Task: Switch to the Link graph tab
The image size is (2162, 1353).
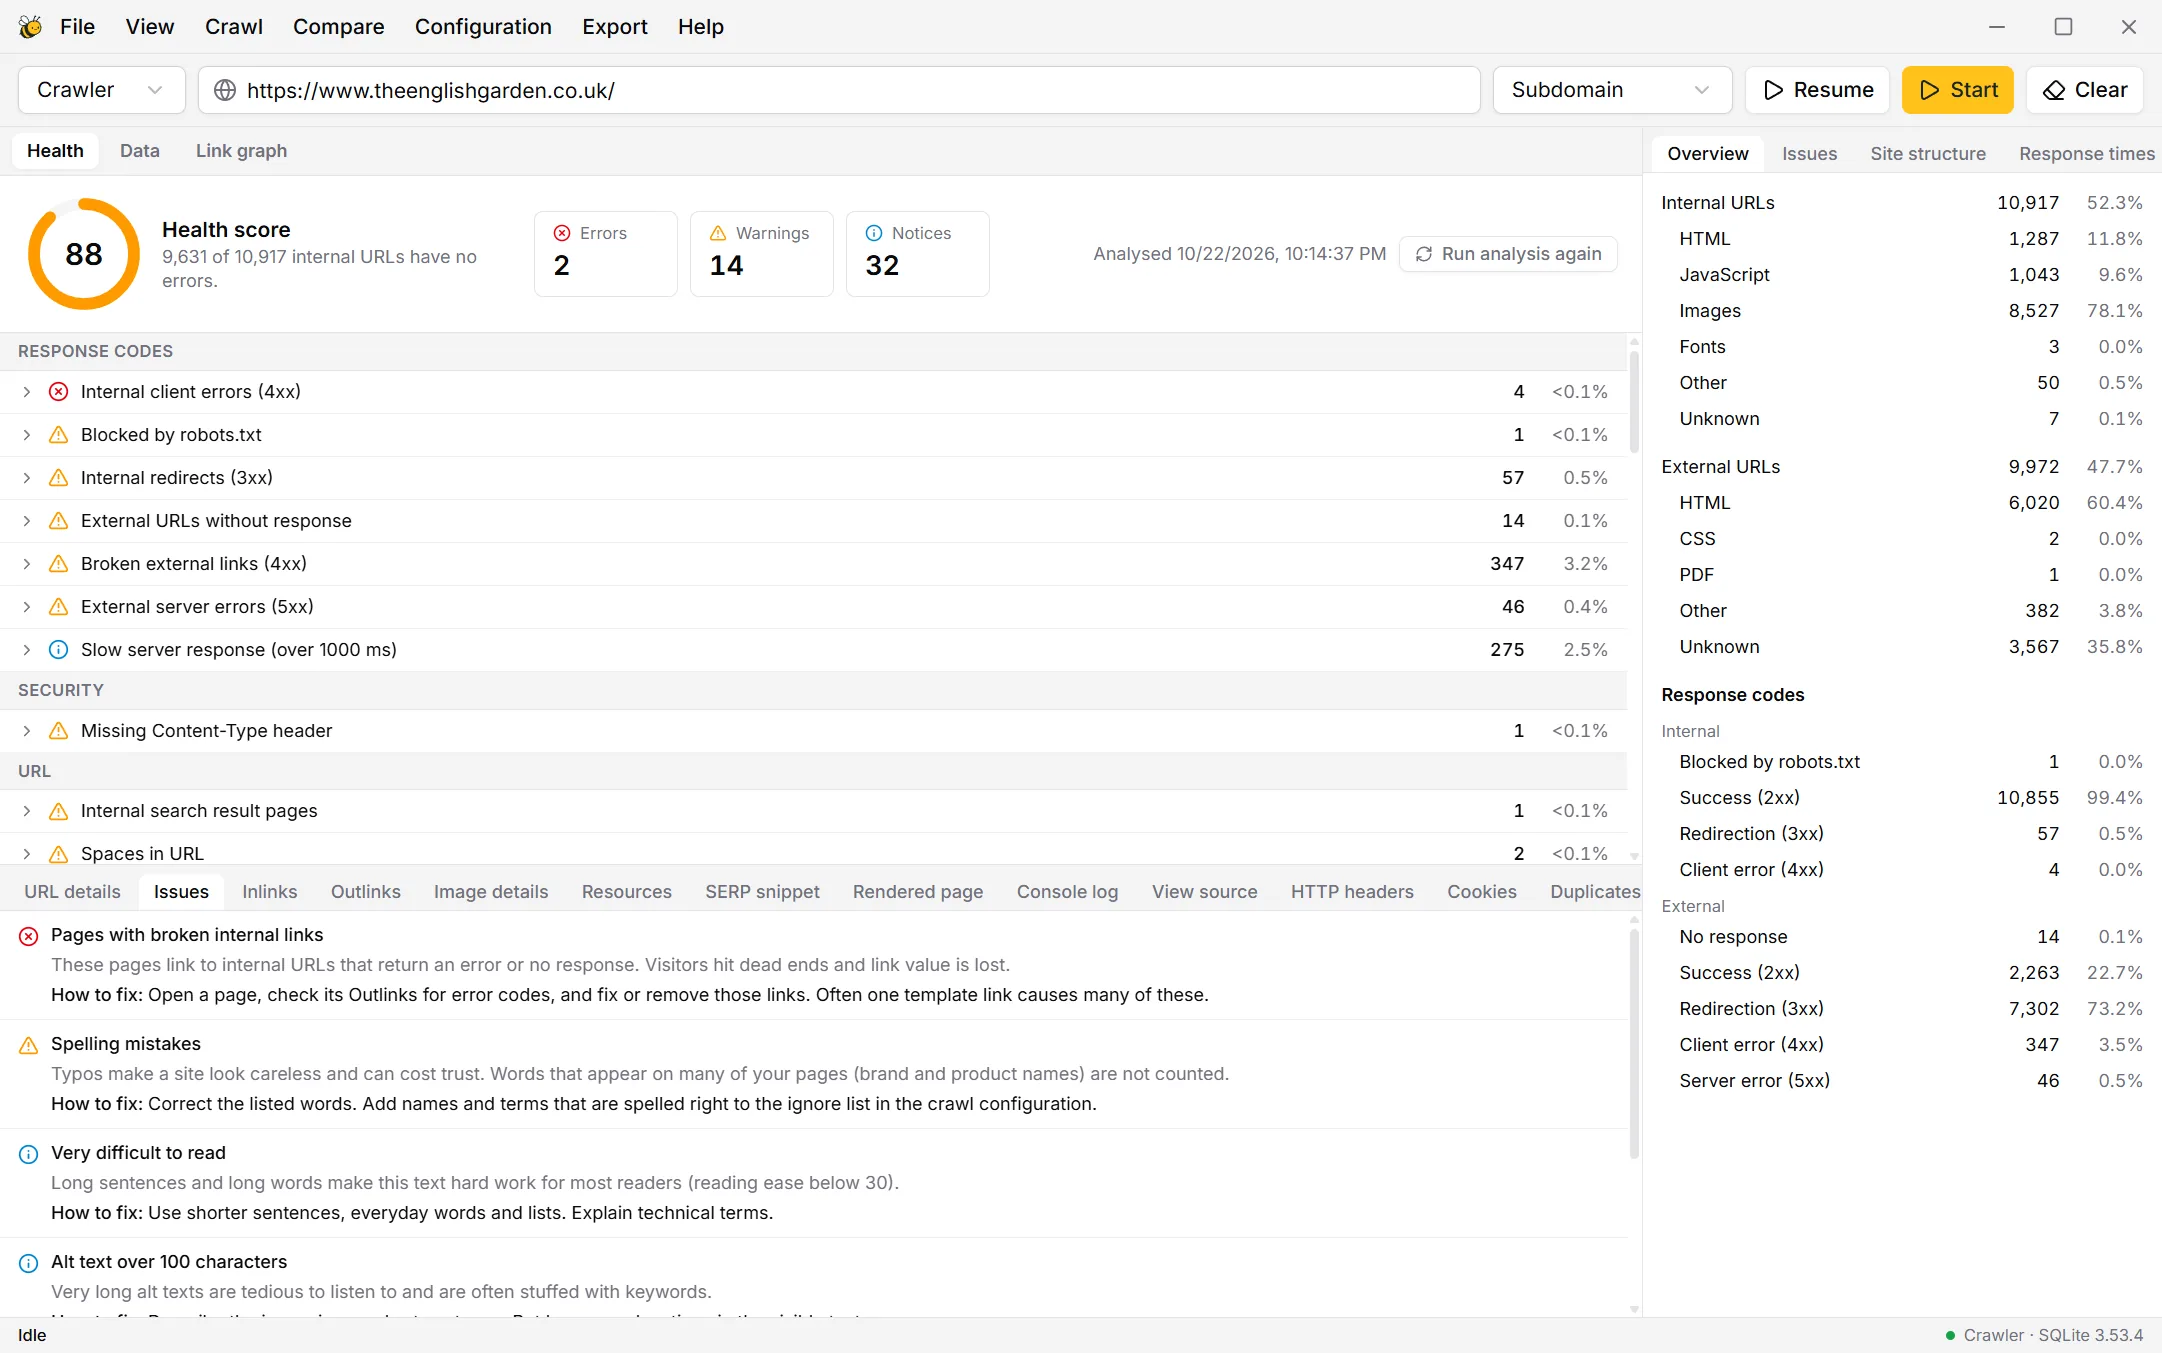Action: [241, 151]
